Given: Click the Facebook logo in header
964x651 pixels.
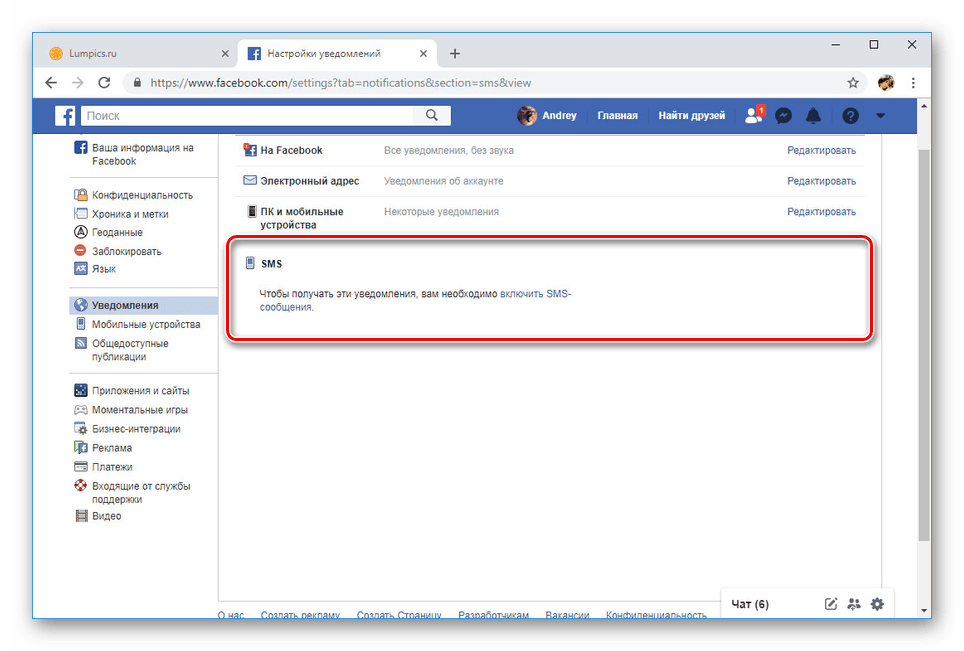Looking at the screenshot, I should (x=66, y=116).
